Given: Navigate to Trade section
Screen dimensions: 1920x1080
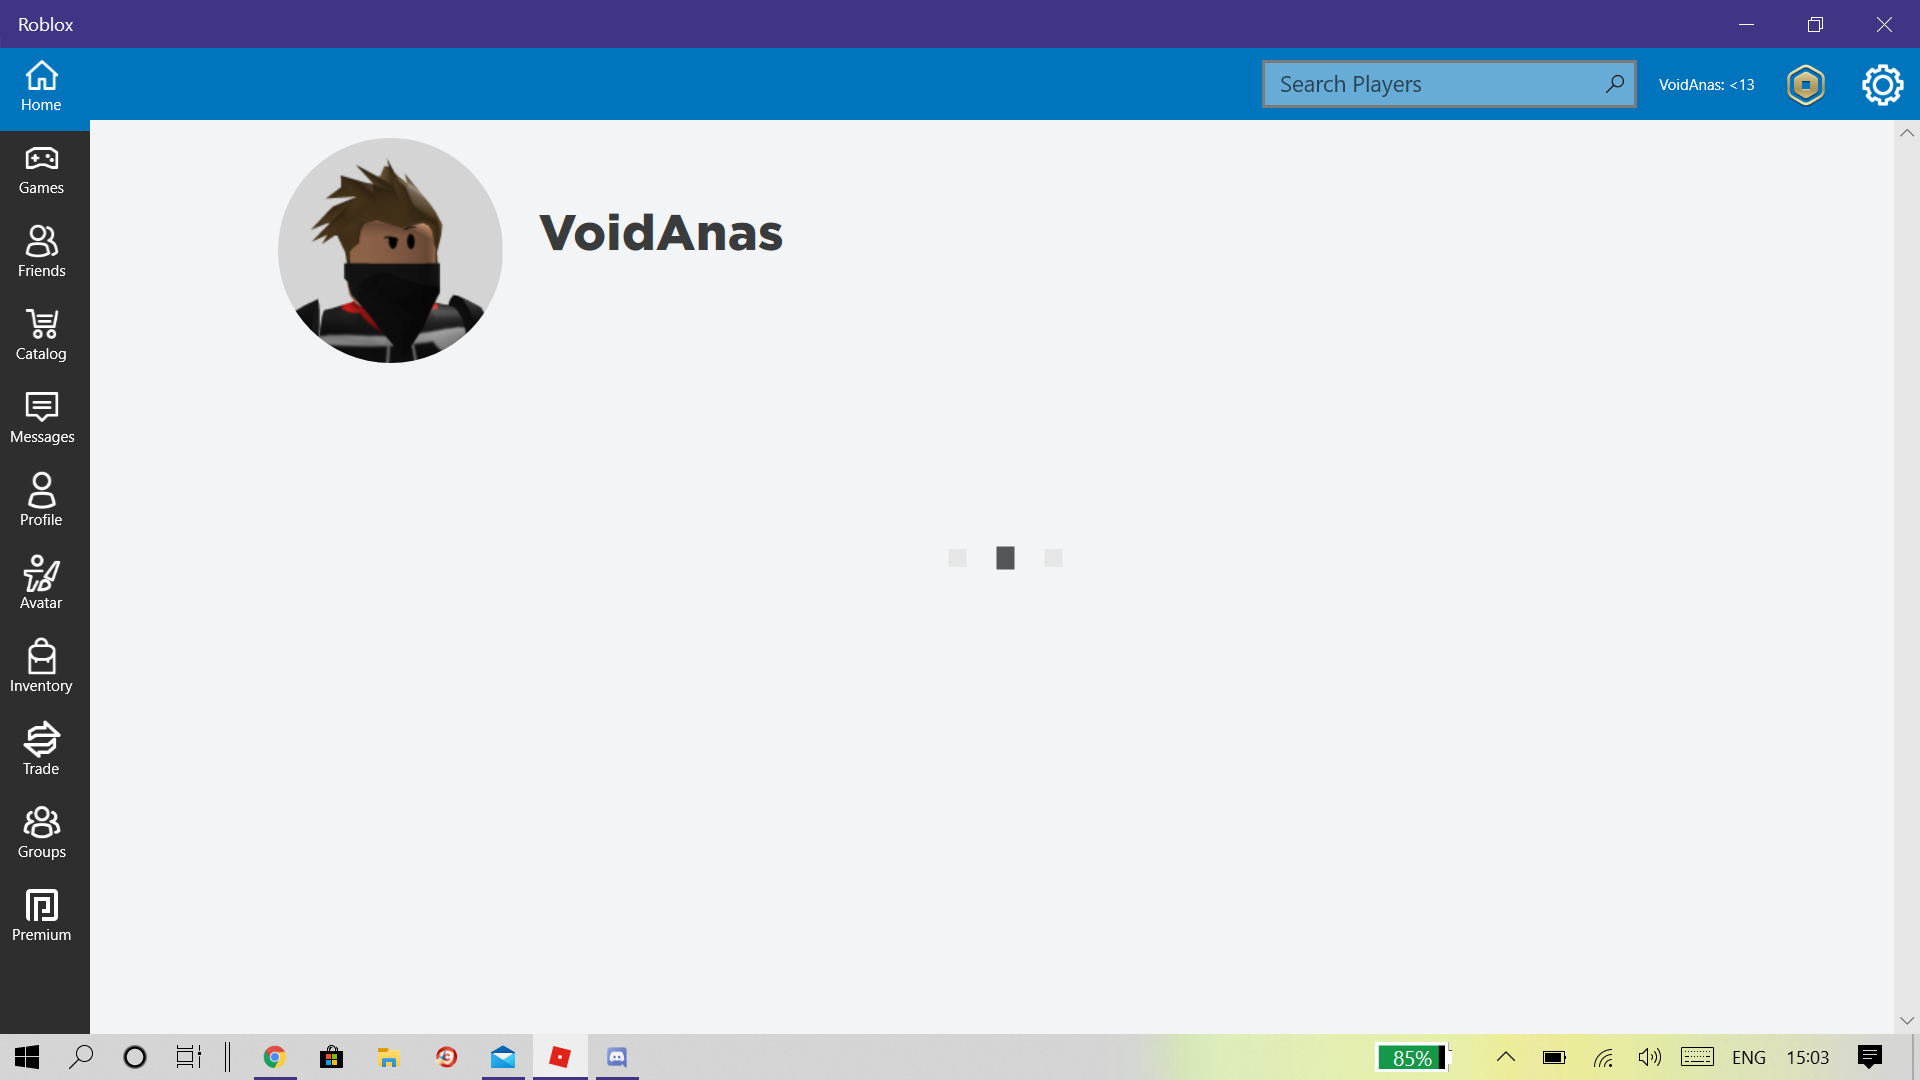Looking at the screenshot, I should [x=41, y=748].
